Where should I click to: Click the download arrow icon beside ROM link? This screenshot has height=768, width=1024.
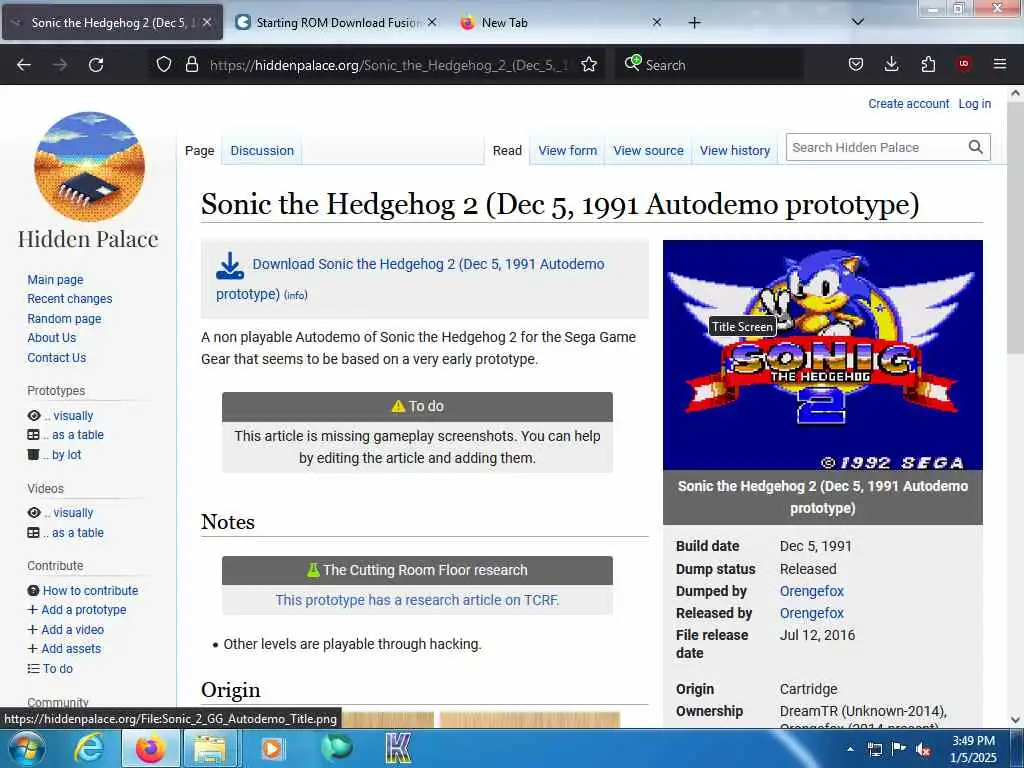230,266
